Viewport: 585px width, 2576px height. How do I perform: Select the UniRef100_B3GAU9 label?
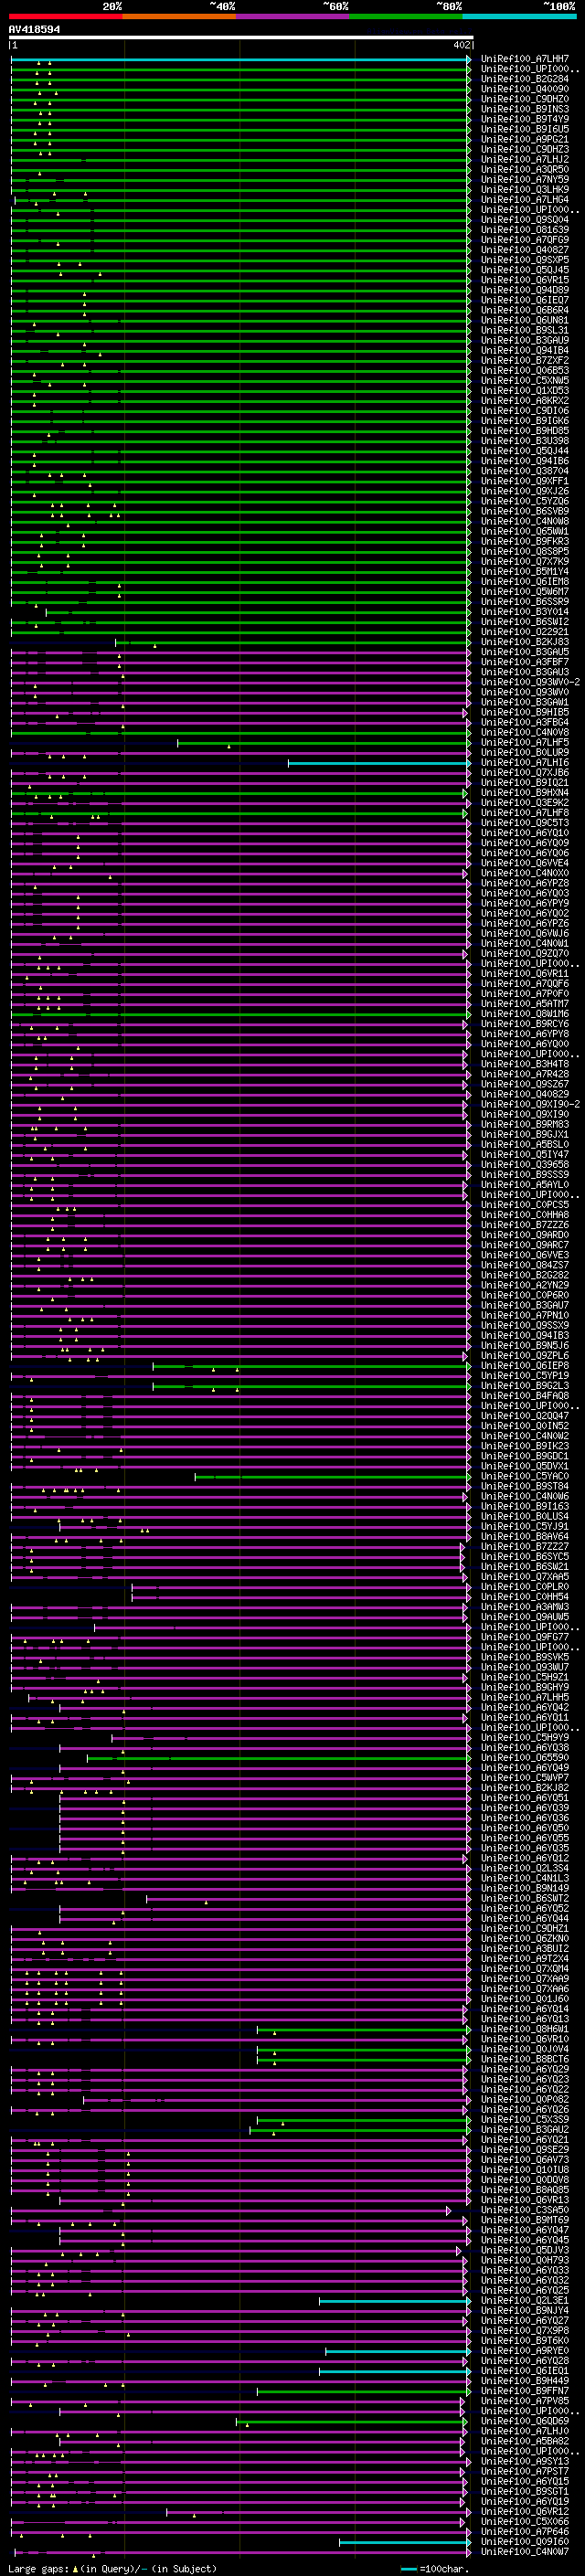coord(524,340)
